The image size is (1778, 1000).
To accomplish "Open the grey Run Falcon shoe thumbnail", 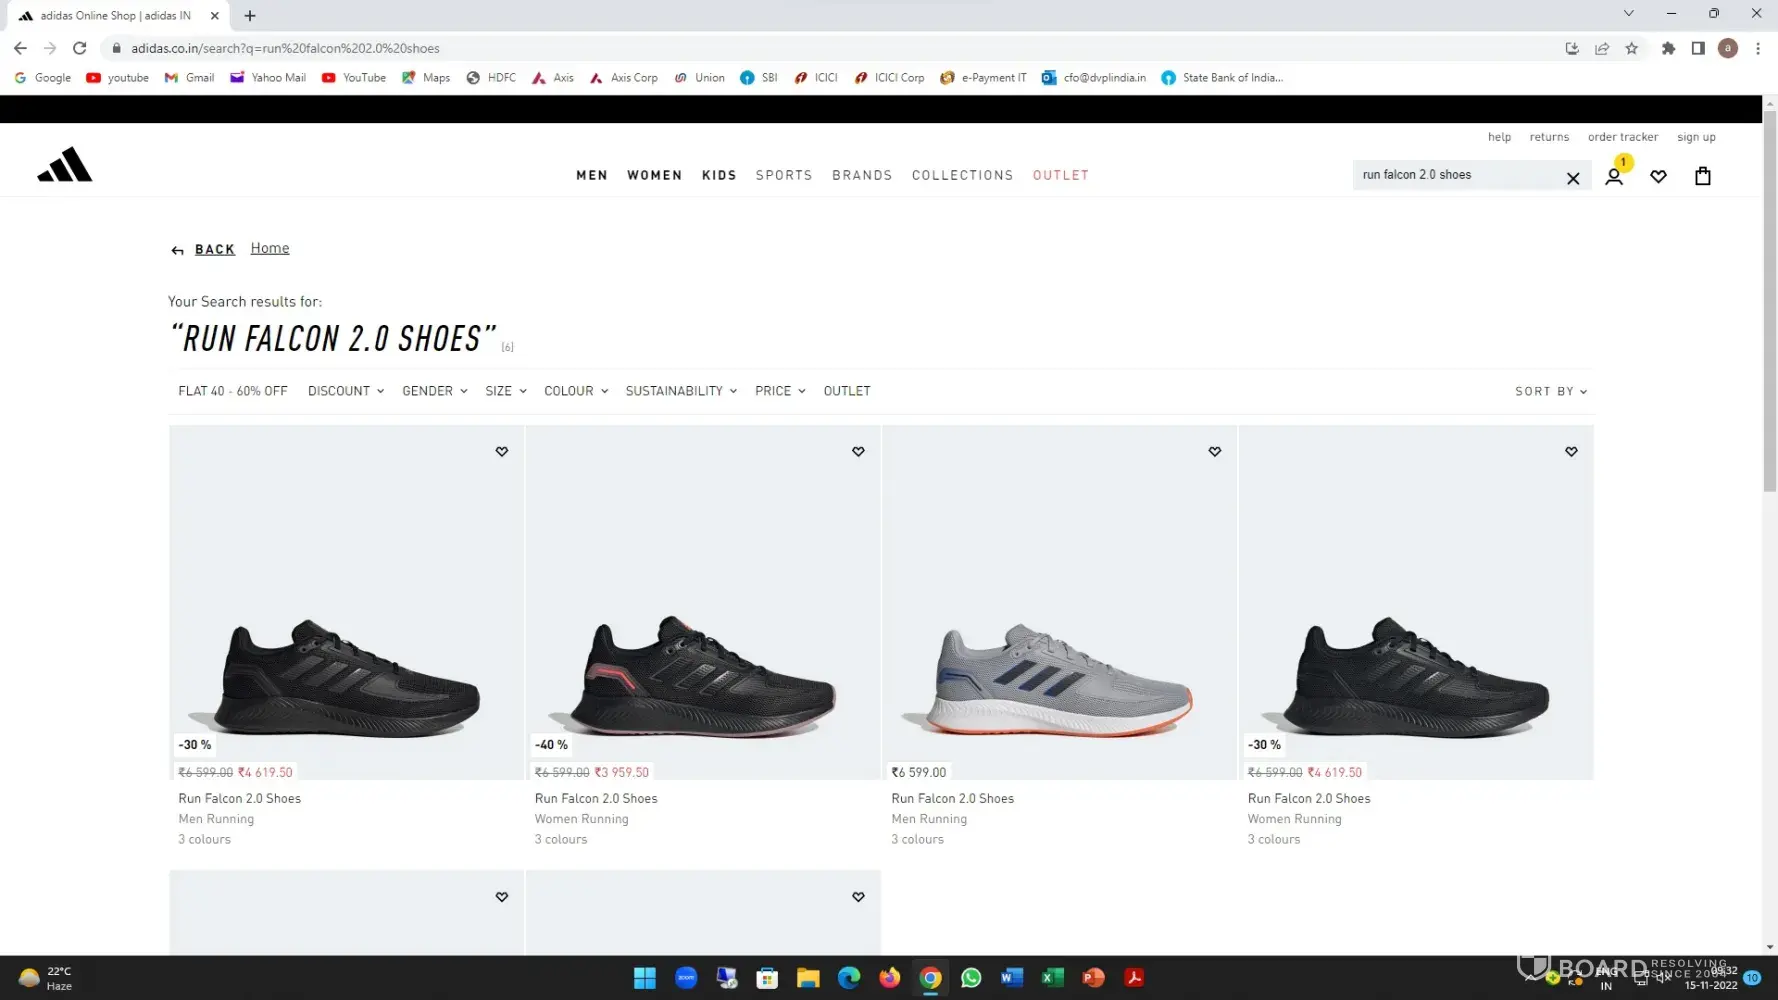I will [x=1059, y=602].
